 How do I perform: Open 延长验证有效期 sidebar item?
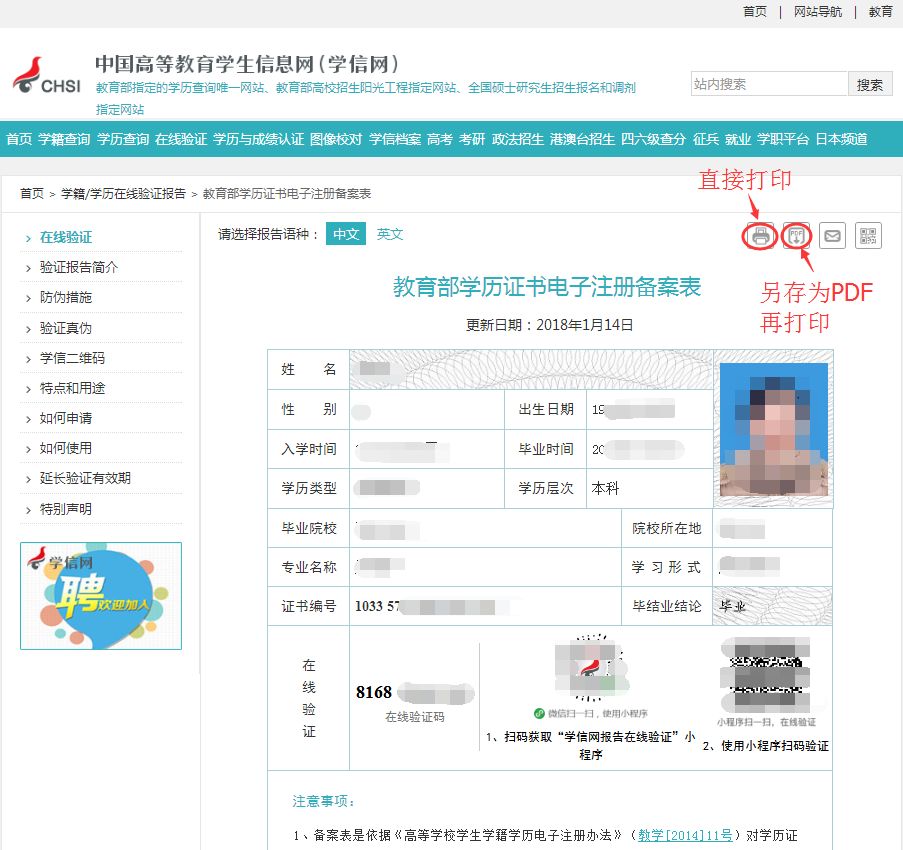[85, 478]
